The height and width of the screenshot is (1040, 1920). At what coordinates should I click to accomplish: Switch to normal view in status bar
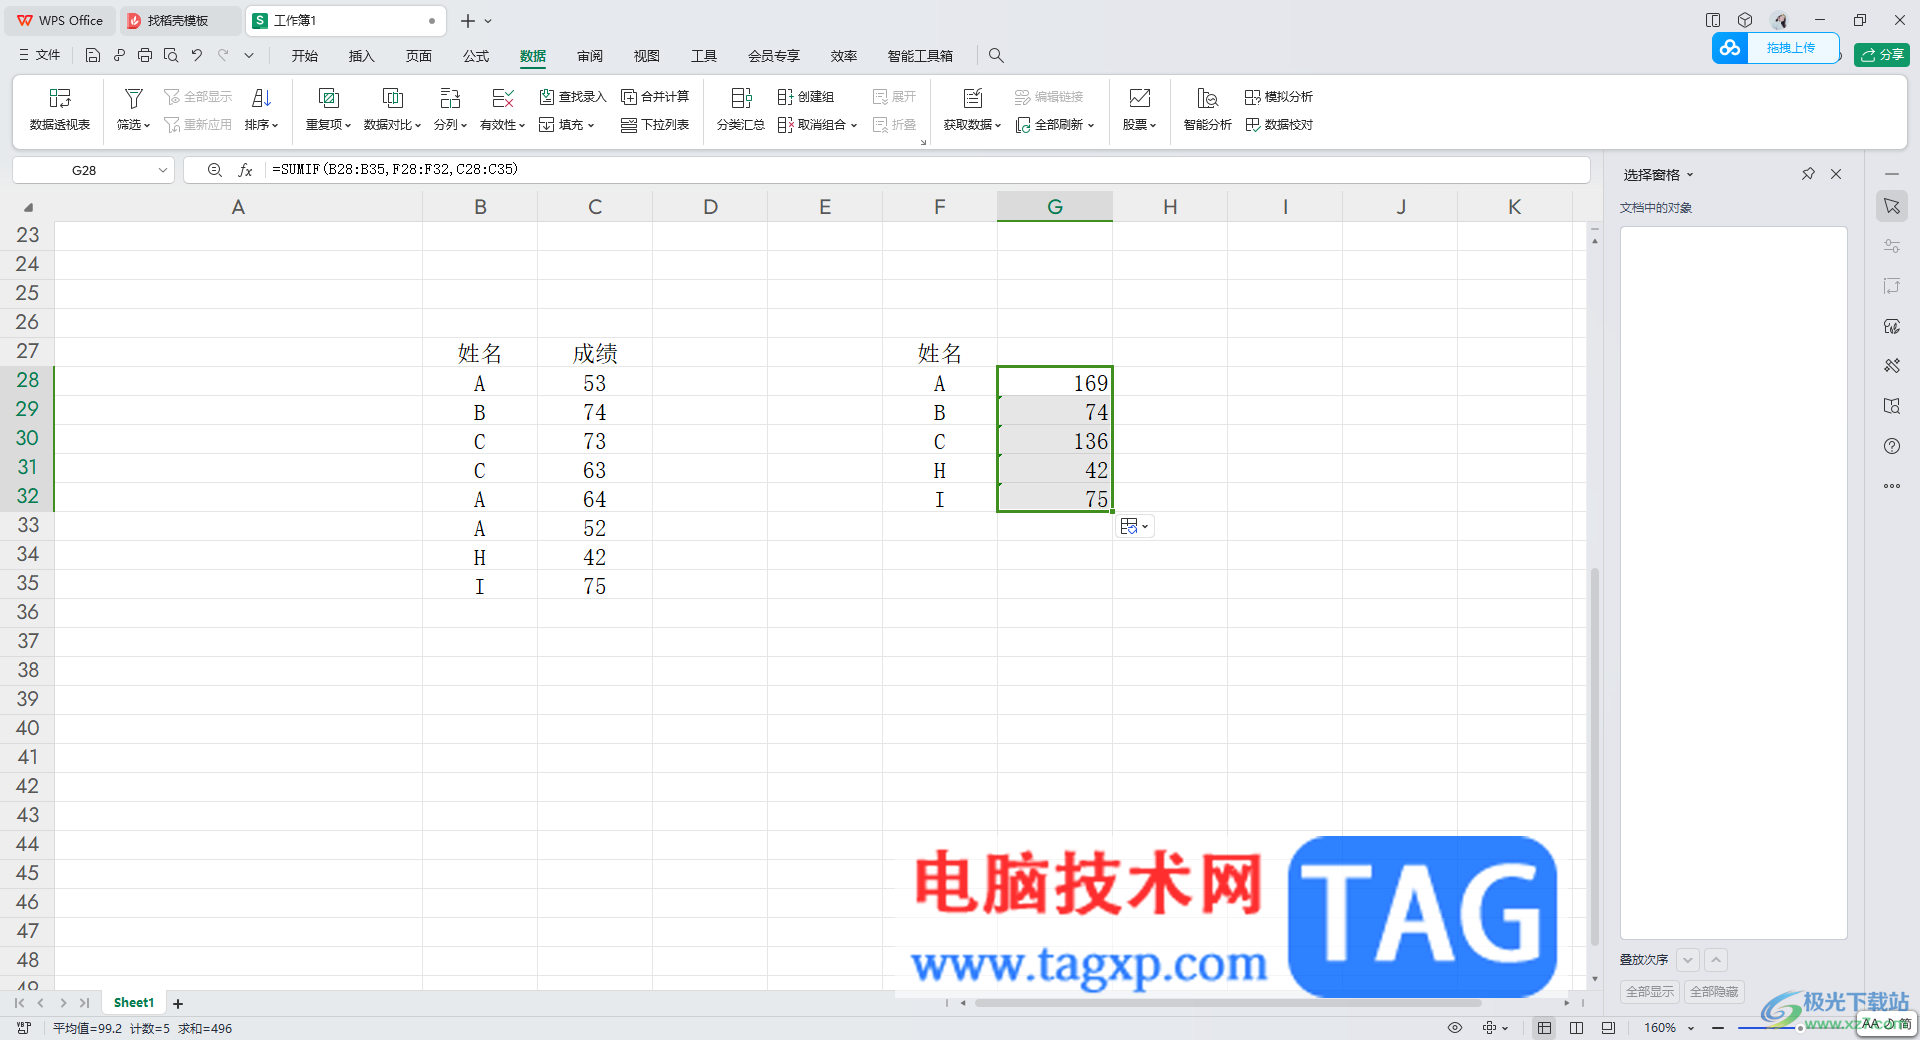[1545, 1028]
